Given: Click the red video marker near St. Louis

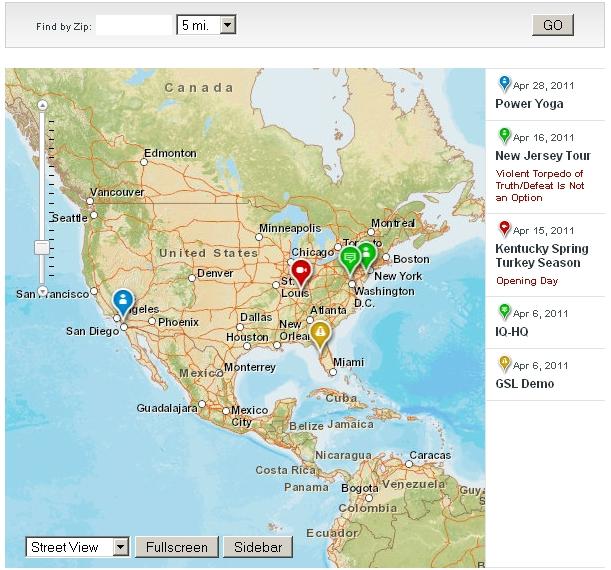Looking at the screenshot, I should (301, 270).
